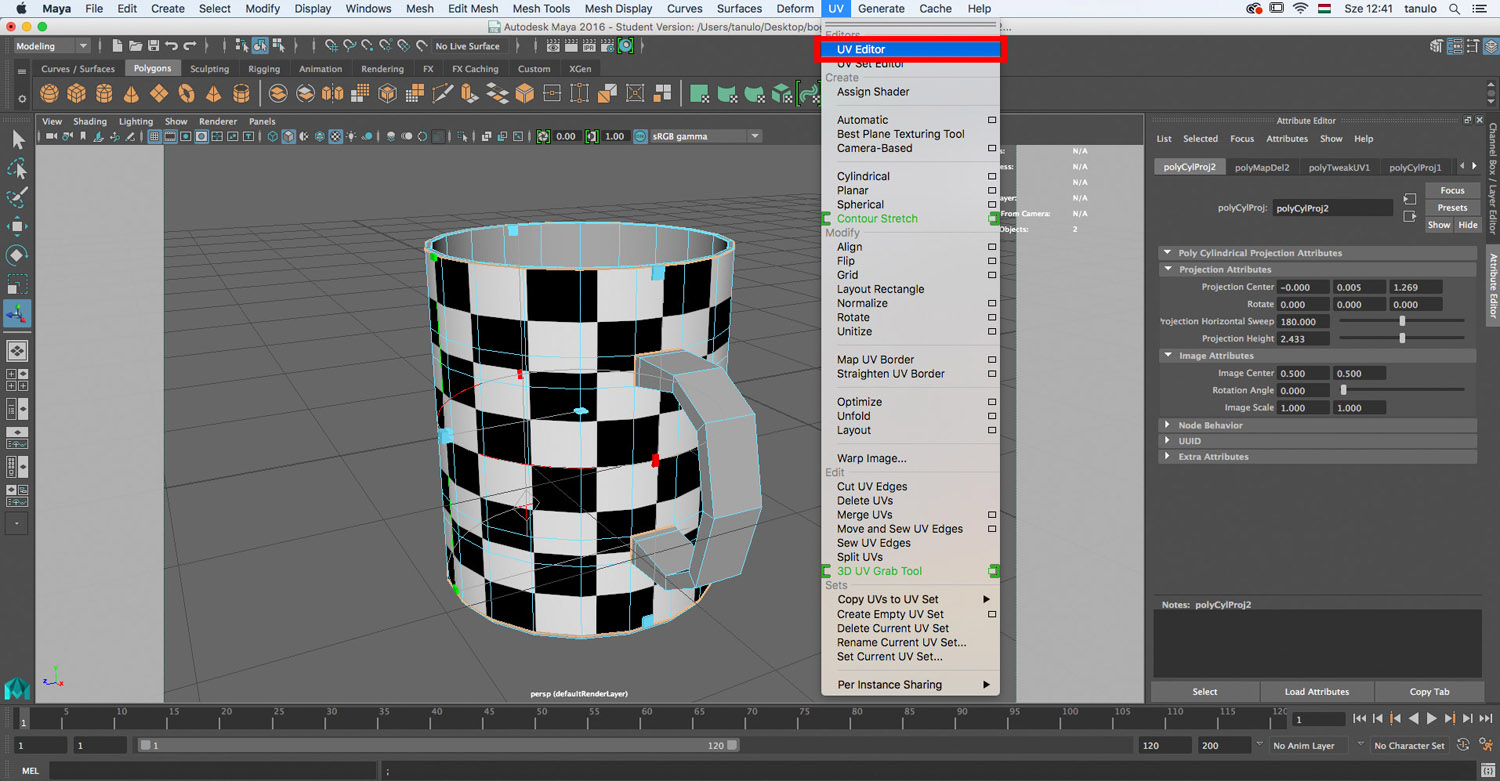This screenshot has height=781, width=1500.
Task: Click the polygon cylinder shelf icon
Action: 104,94
